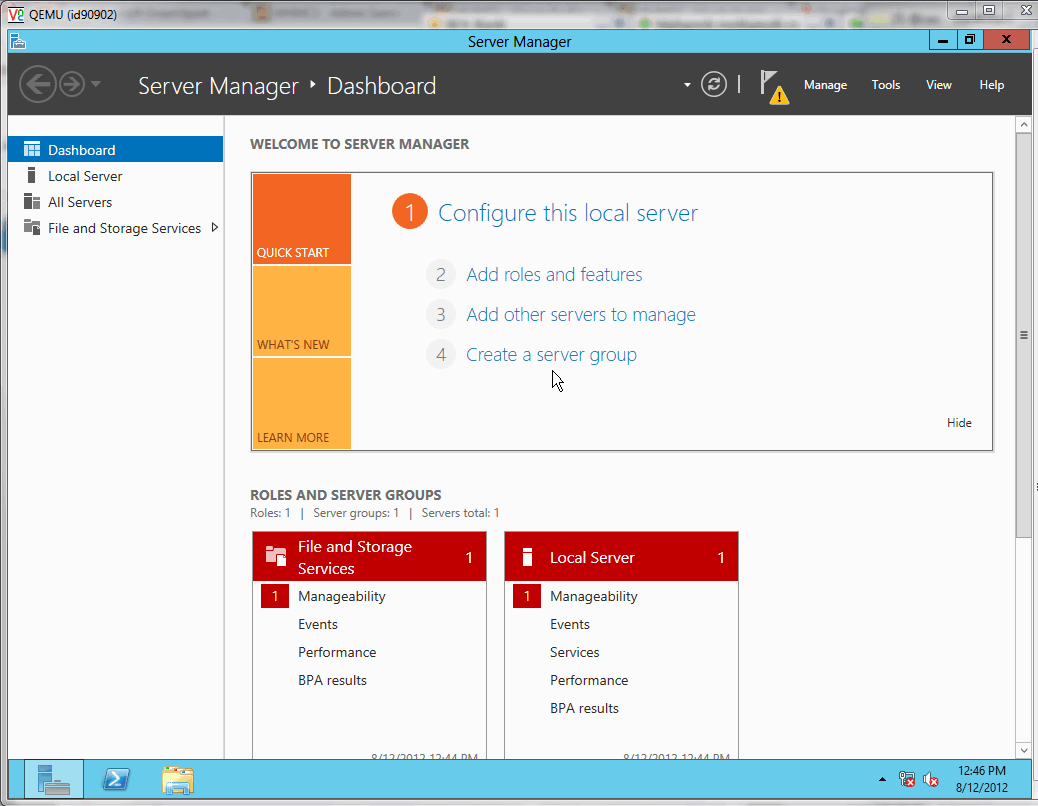Click Create a server group link
The image size is (1038, 806).
pos(551,355)
